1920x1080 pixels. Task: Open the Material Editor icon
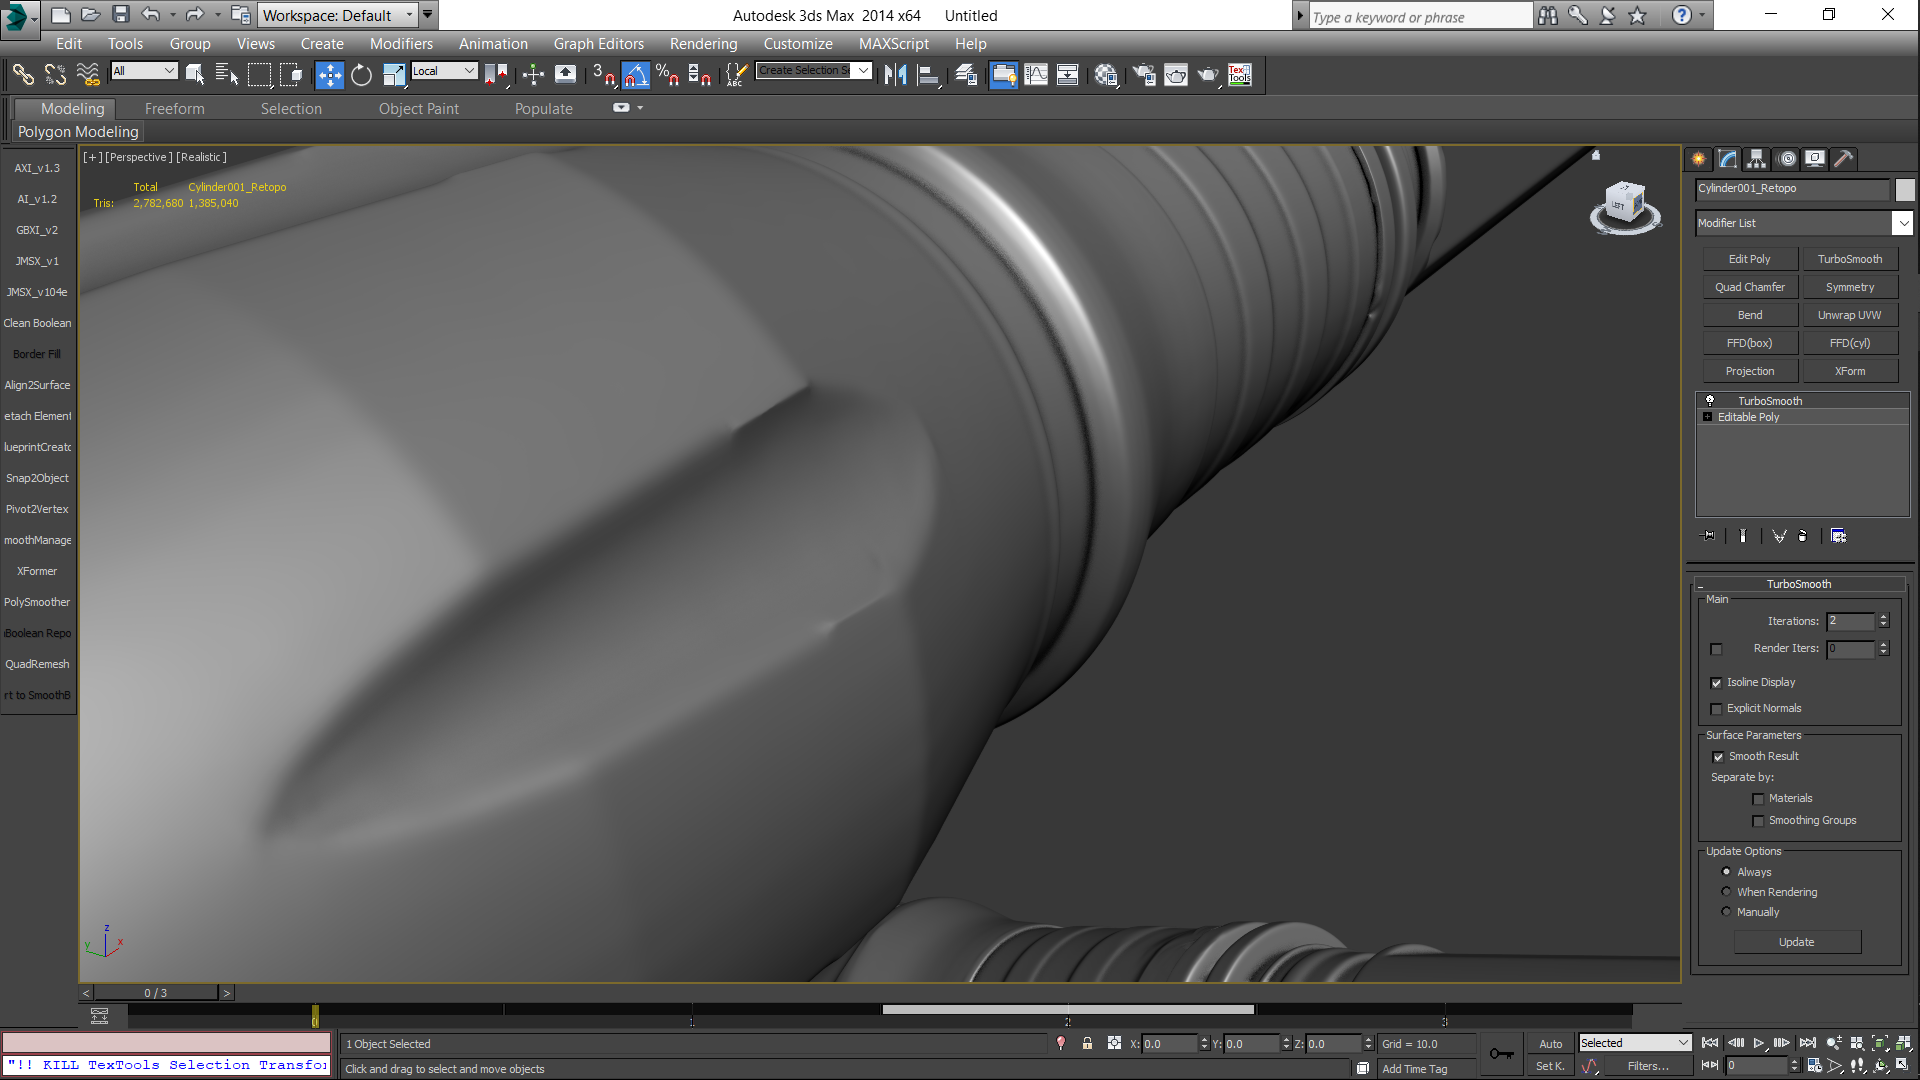(1105, 75)
